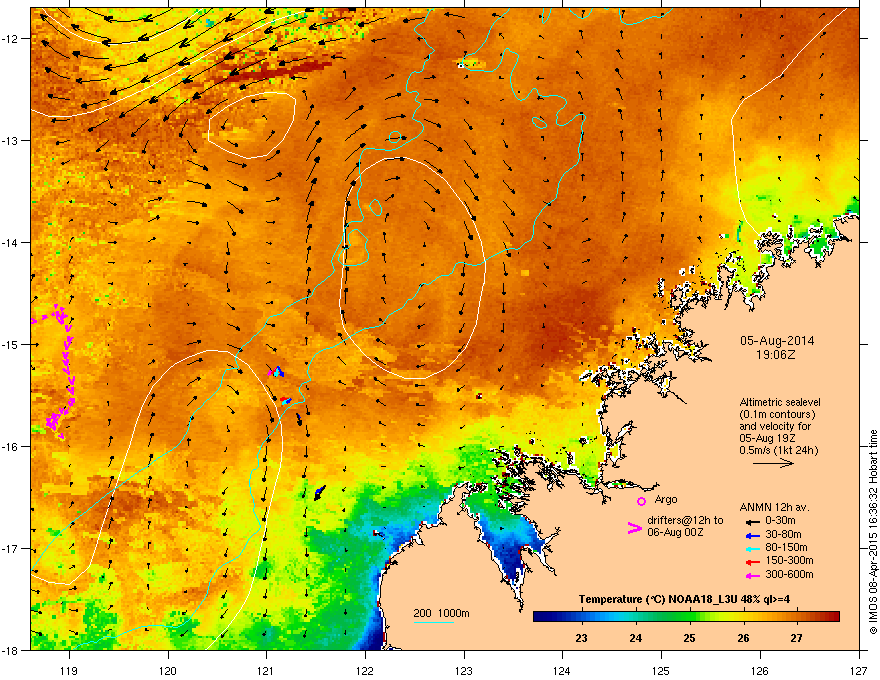Click the latitude axis label -12
This screenshot has height=680, width=880.
[11, 38]
